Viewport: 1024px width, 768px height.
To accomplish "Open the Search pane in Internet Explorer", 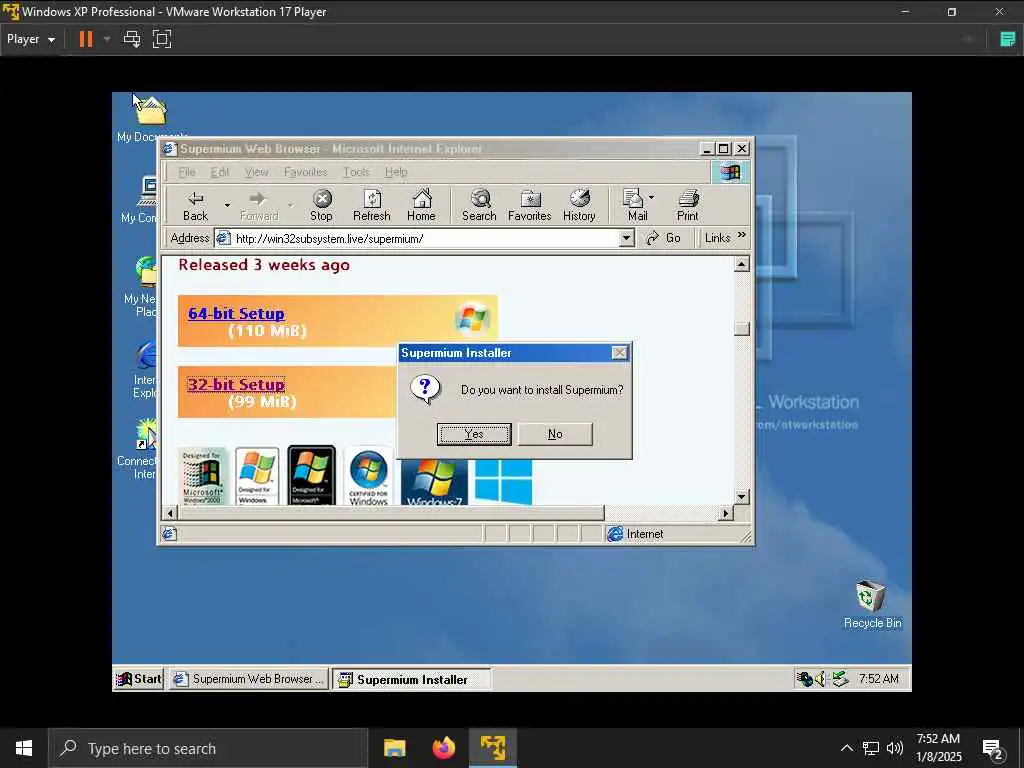I will pyautogui.click(x=479, y=206).
